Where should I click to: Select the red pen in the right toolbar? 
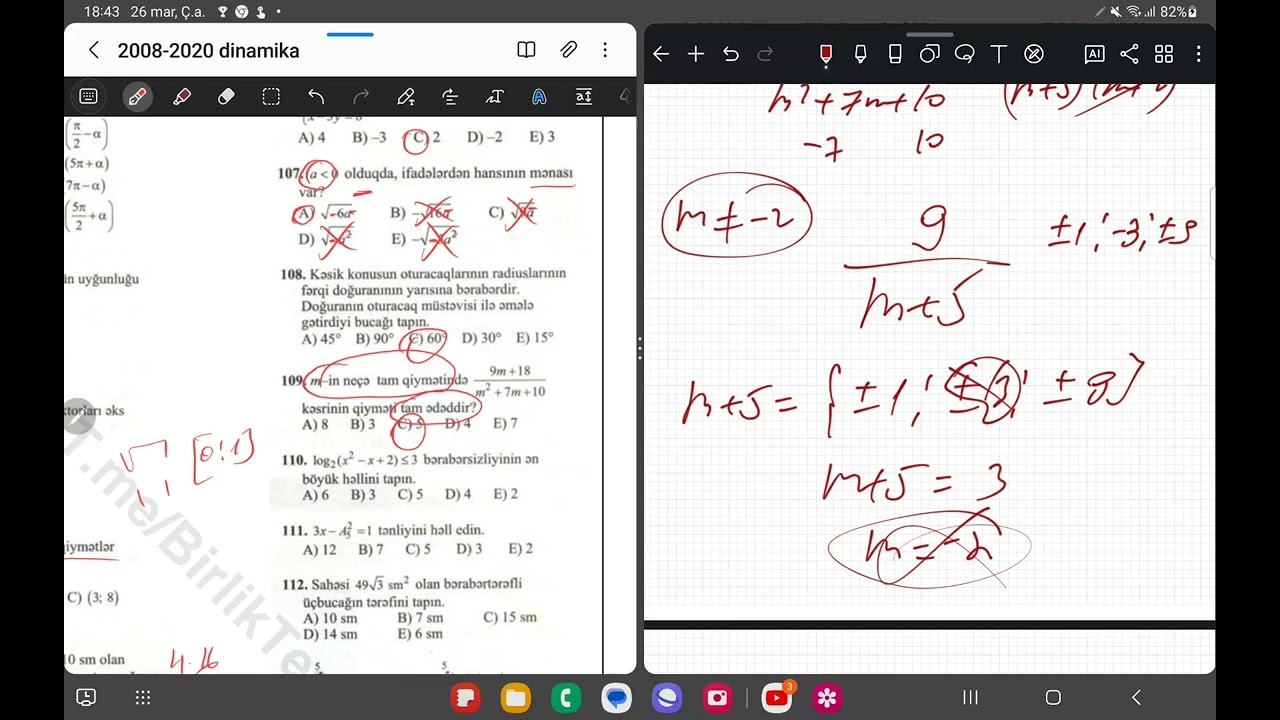click(826, 55)
